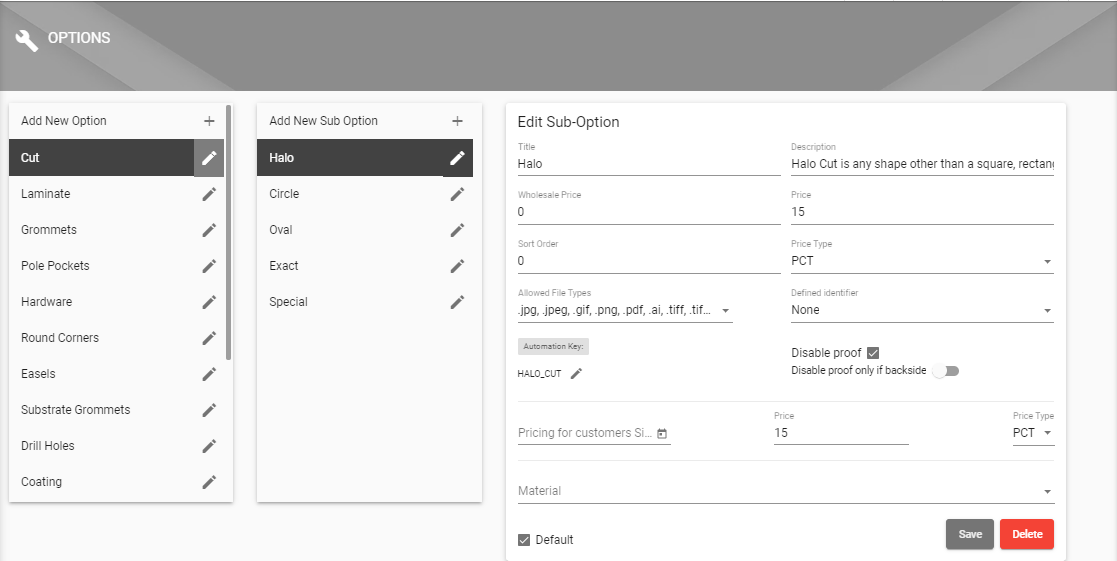Click the red Delete button

tap(1027, 534)
